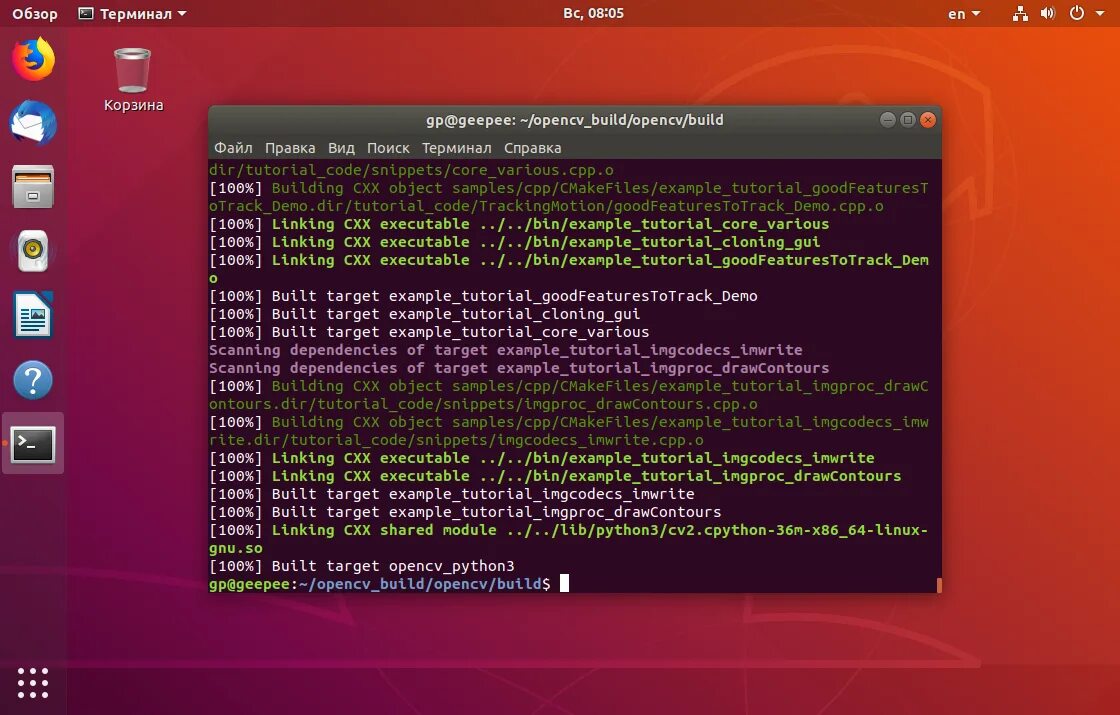Click the terminal title gp@geepee: ~/opencv_build/opencv/build

click(574, 120)
